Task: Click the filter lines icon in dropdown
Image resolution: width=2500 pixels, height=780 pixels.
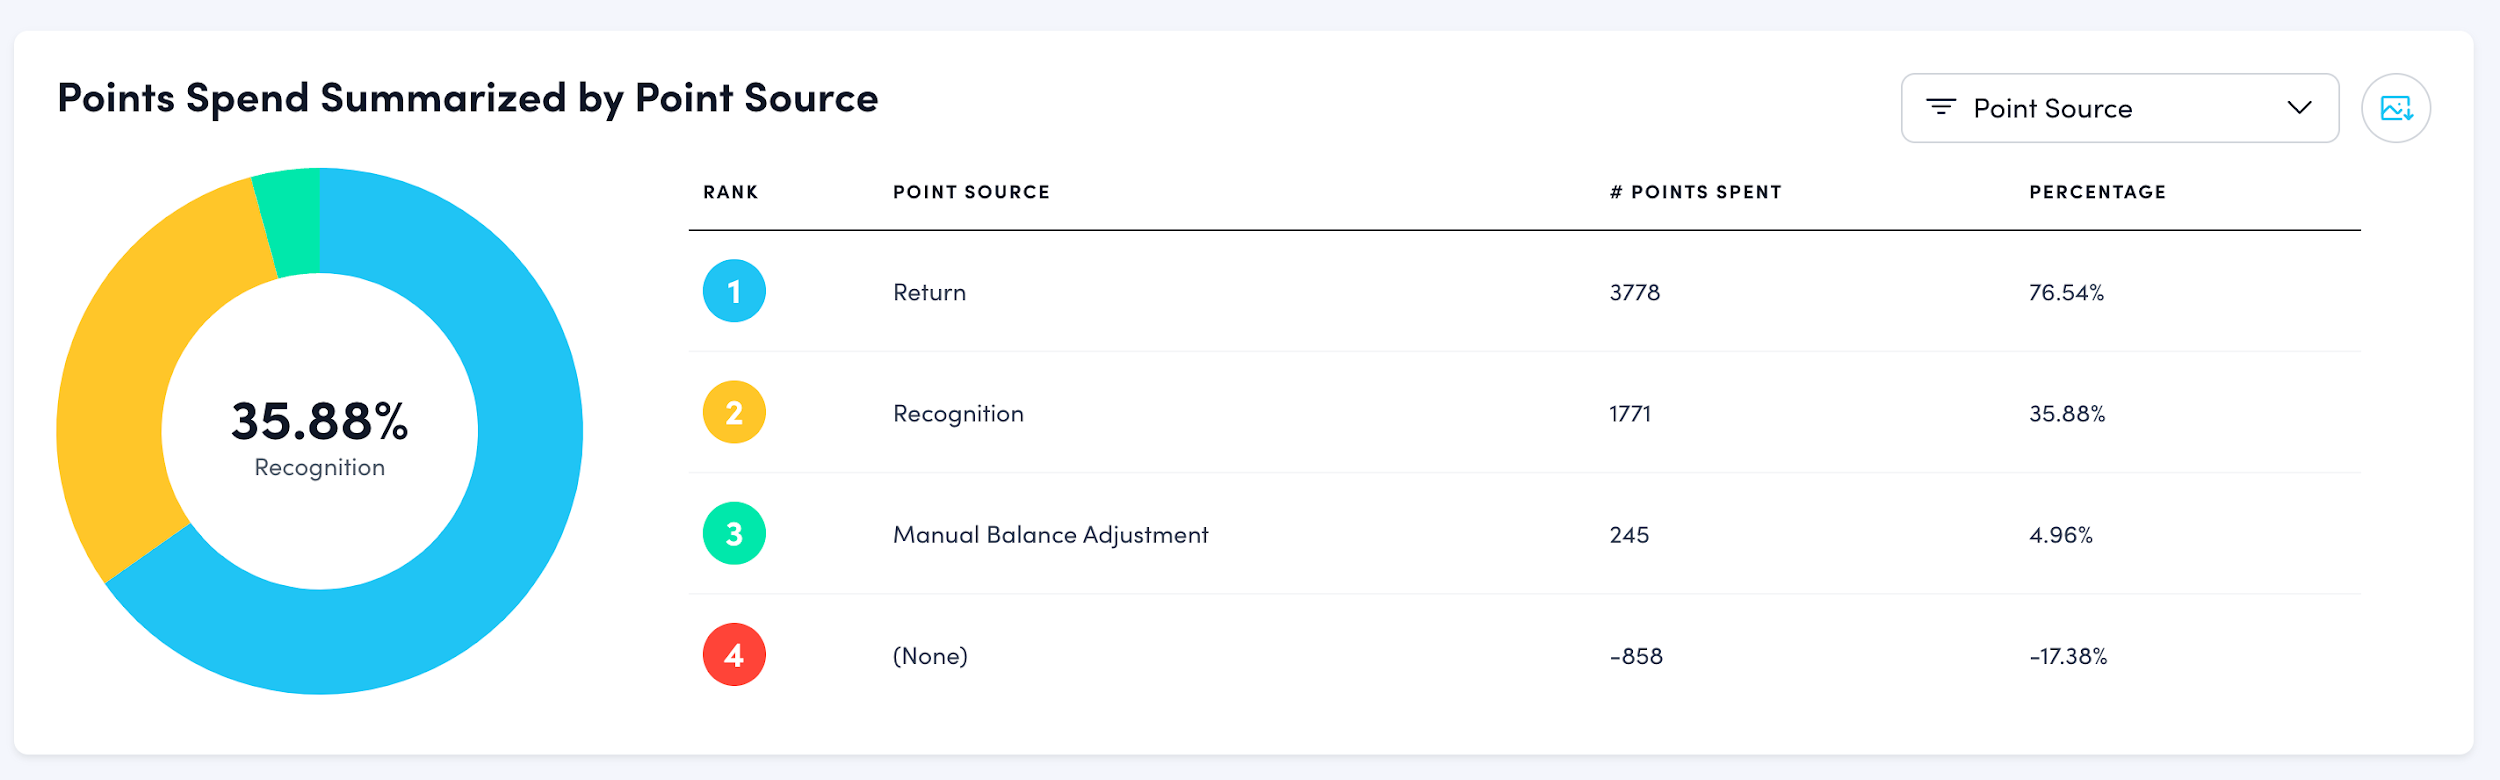Action: (x=1940, y=107)
